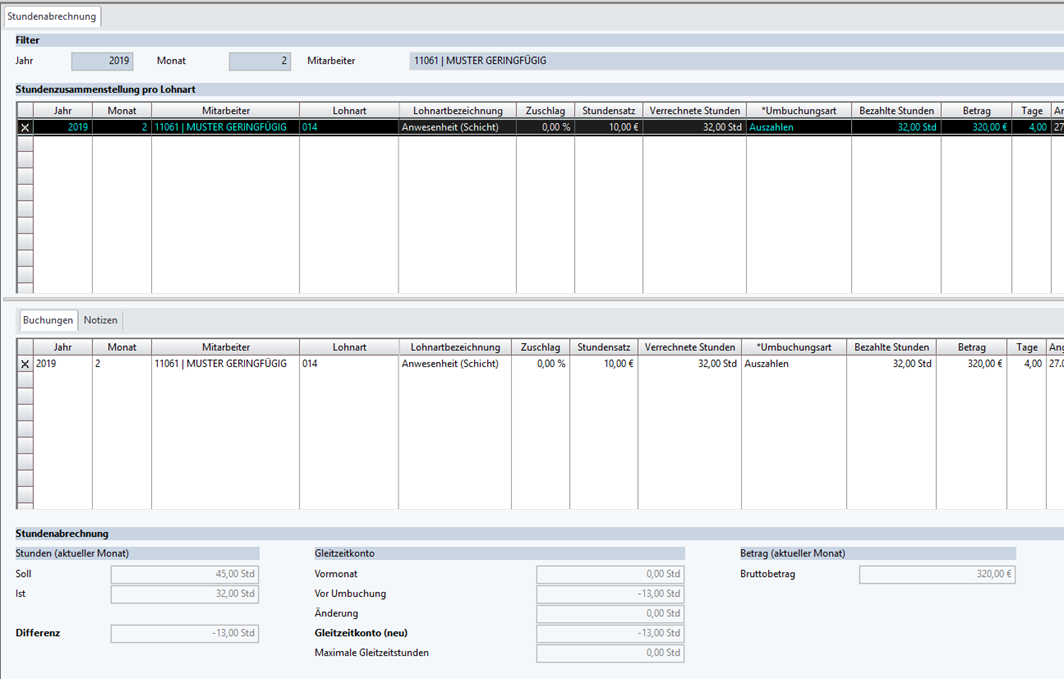The width and height of the screenshot is (1064, 679).
Task: Click the Soll hours field
Action: point(184,574)
